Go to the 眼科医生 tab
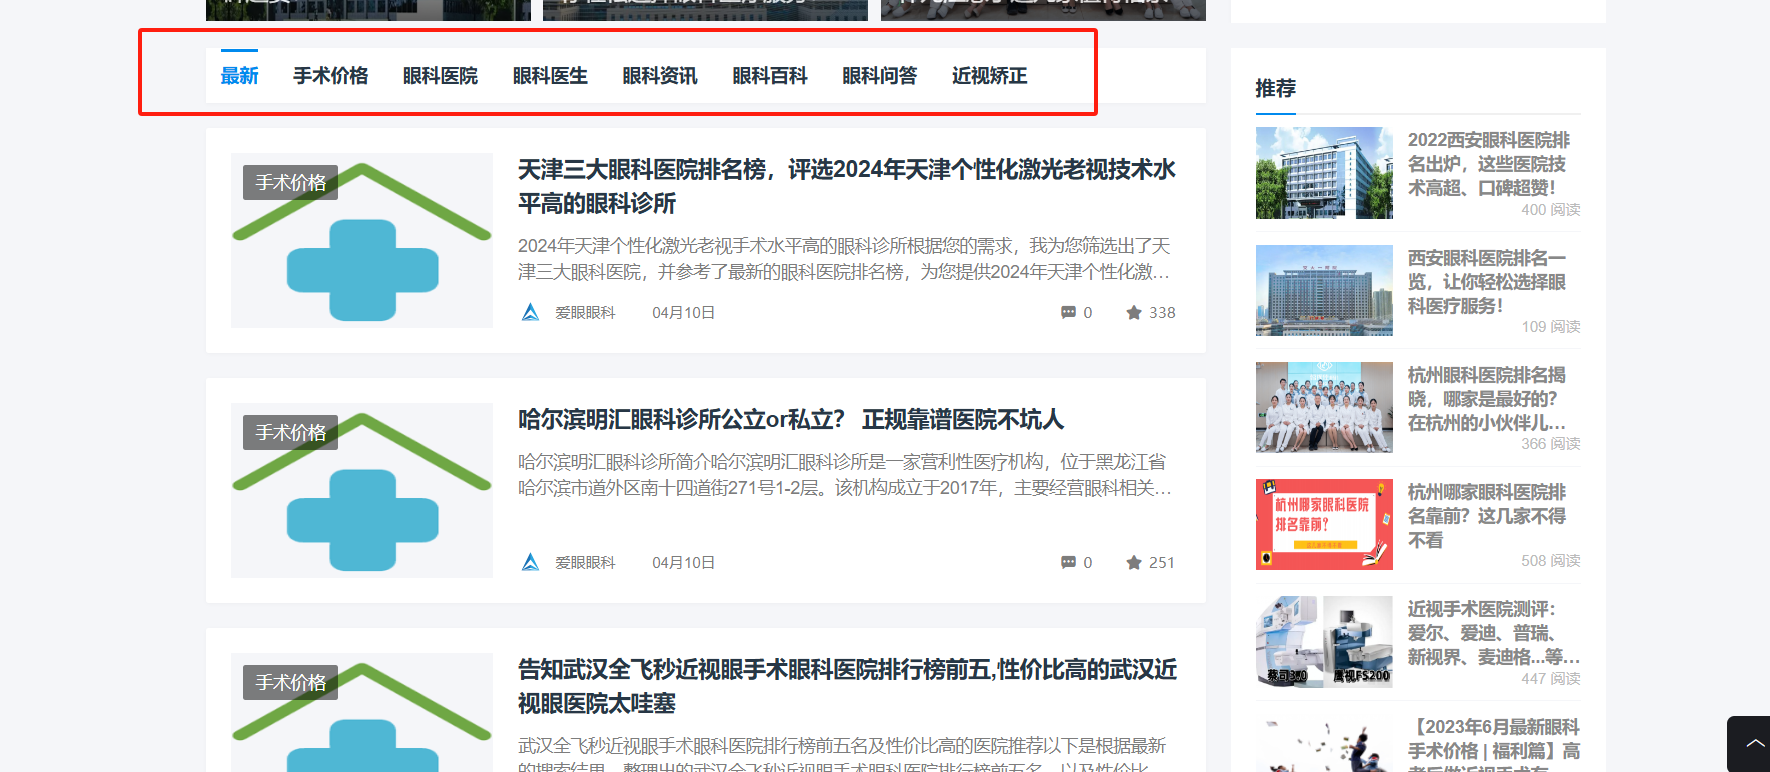Image resolution: width=1770 pixels, height=772 pixels. [550, 76]
